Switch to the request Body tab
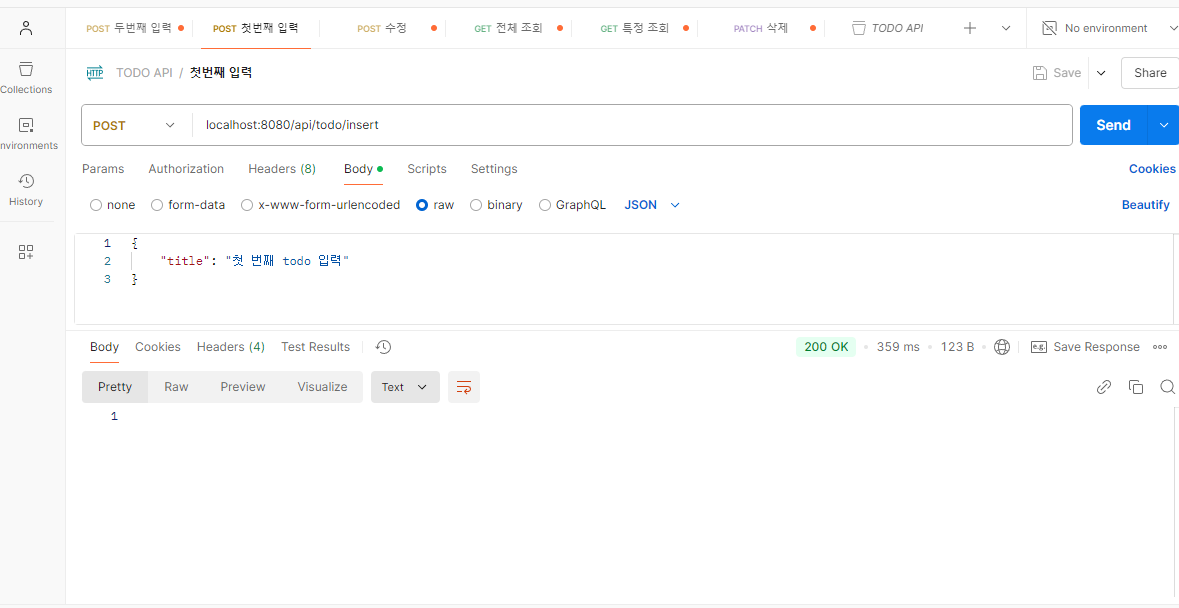Screen dimensions: 1179x608 pos(364,169)
